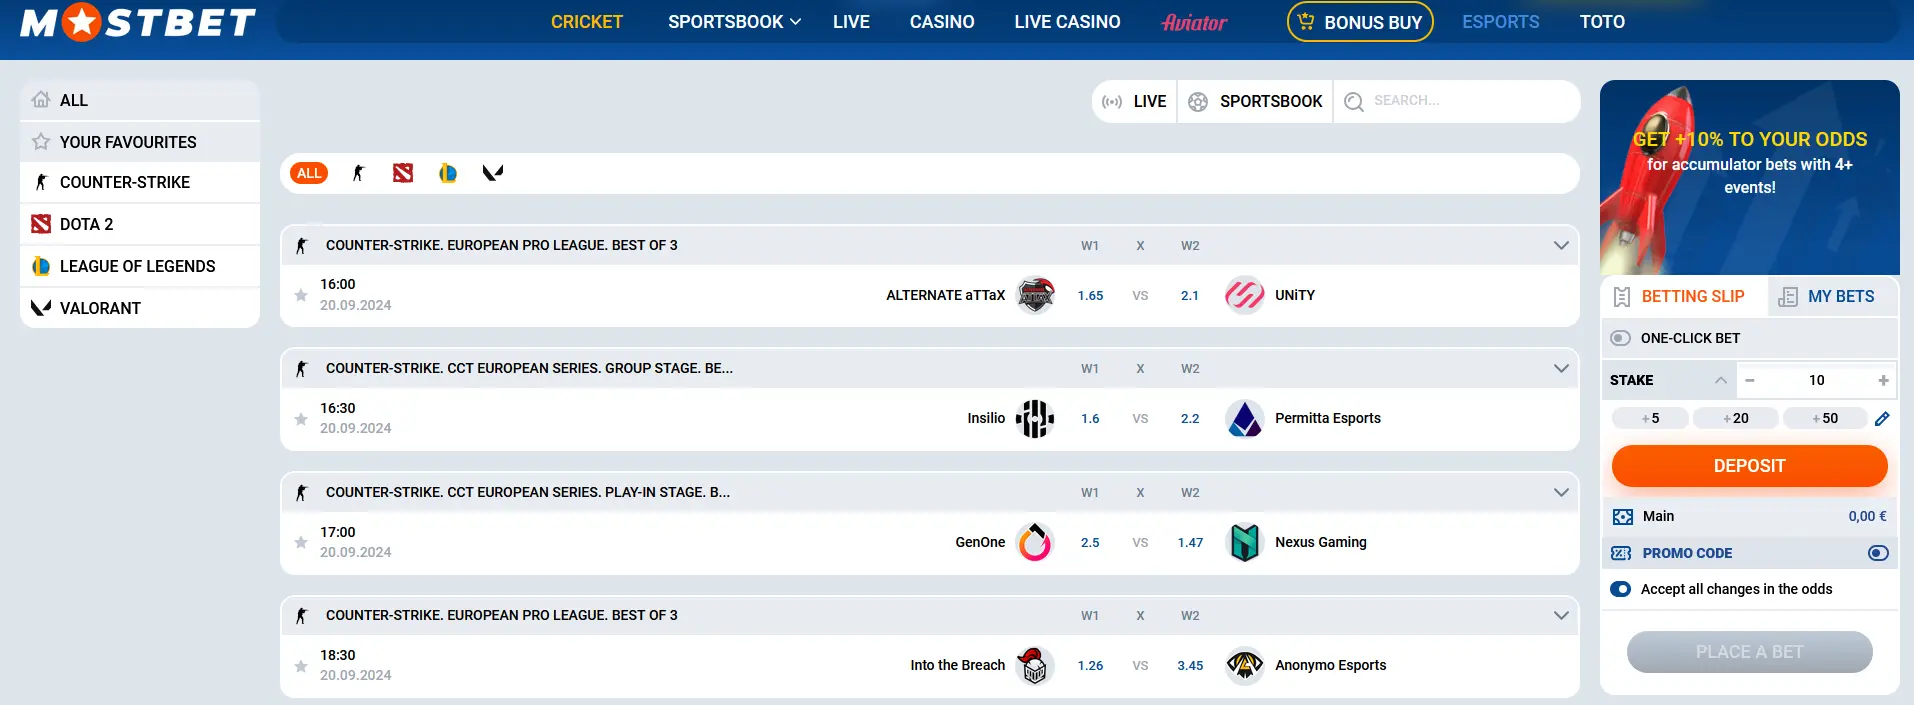Click the edit stake presets pencil icon
Image resolution: width=1914 pixels, height=705 pixels.
tap(1881, 419)
